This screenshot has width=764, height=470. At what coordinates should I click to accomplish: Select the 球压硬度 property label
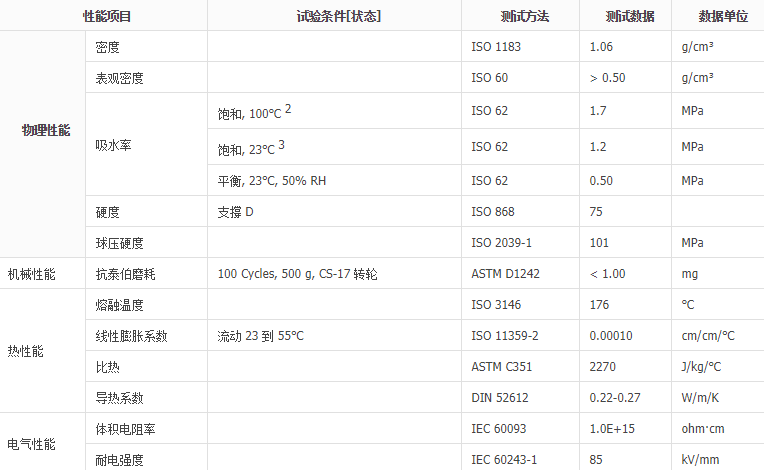point(119,242)
